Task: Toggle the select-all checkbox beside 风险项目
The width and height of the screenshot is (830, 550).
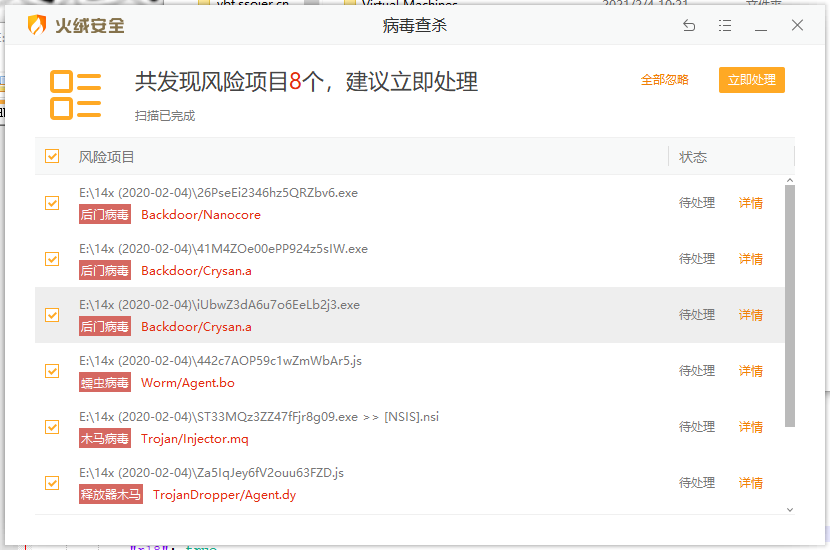Action: (52, 156)
